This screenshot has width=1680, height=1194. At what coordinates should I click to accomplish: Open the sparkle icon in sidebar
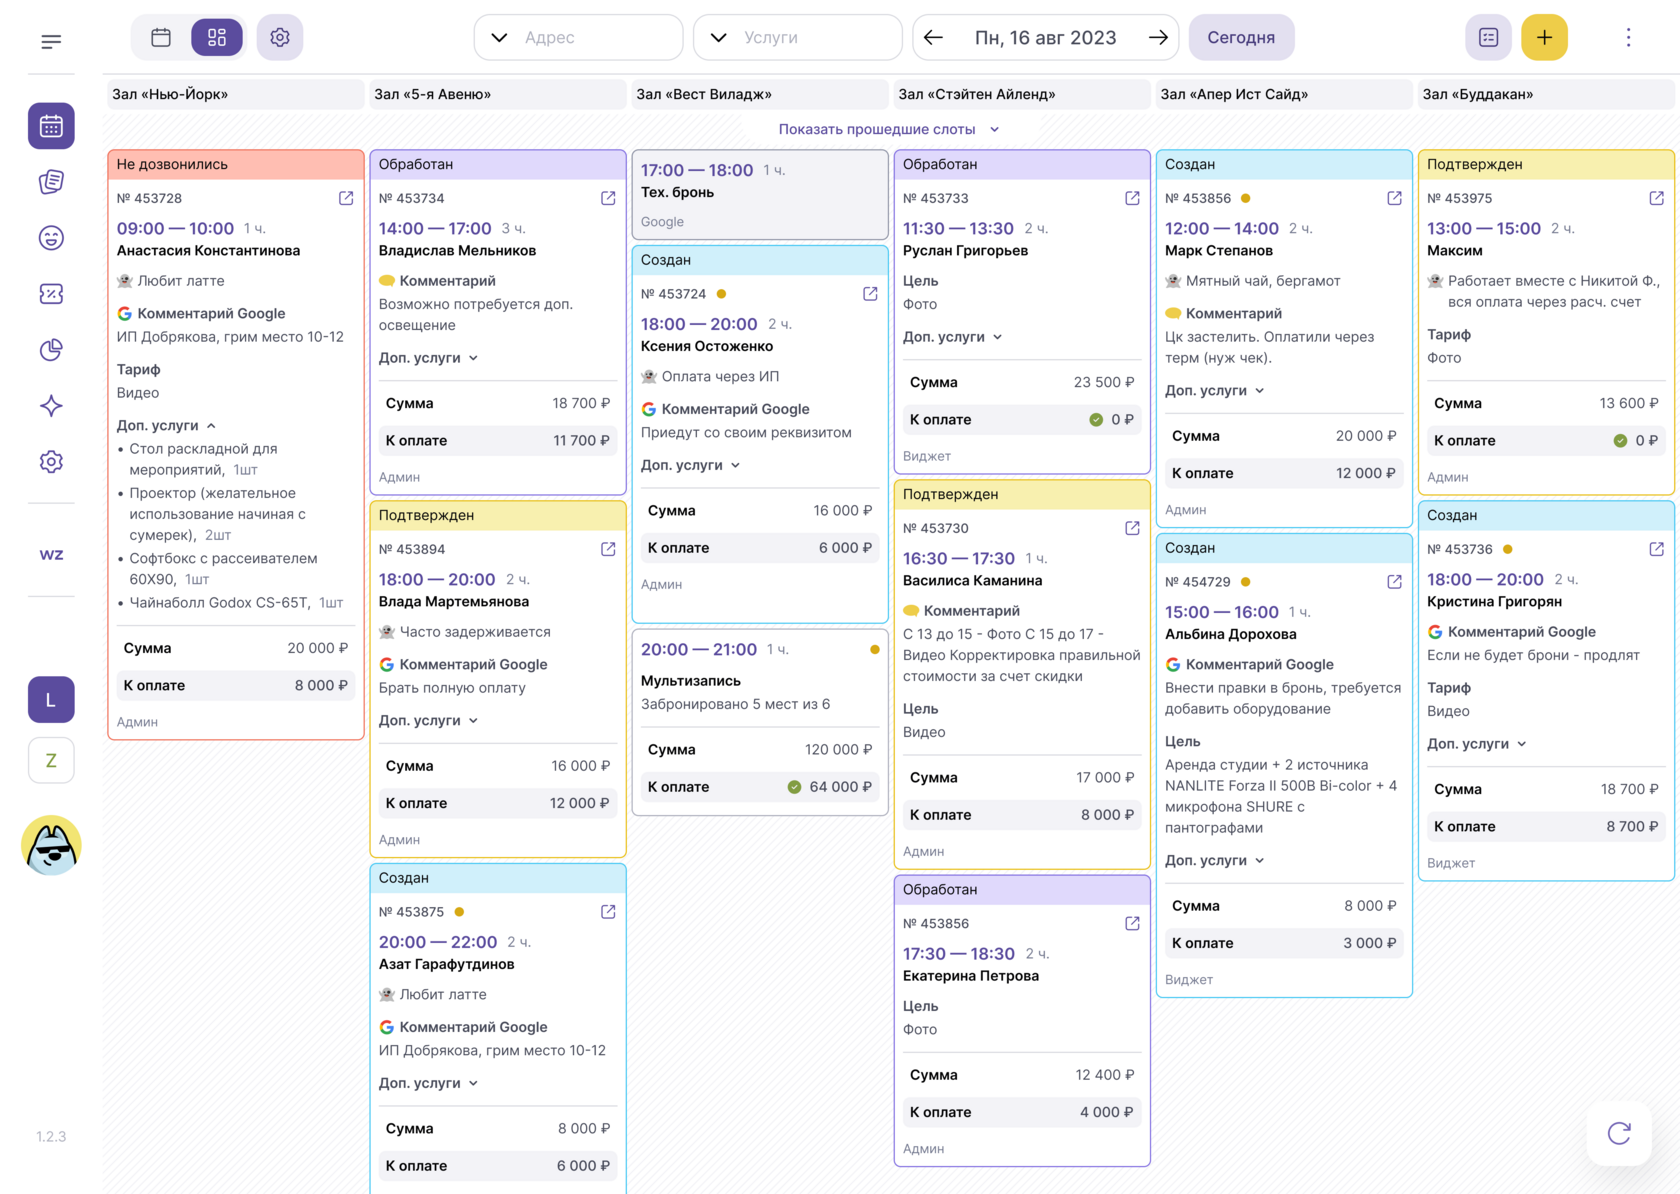click(51, 406)
